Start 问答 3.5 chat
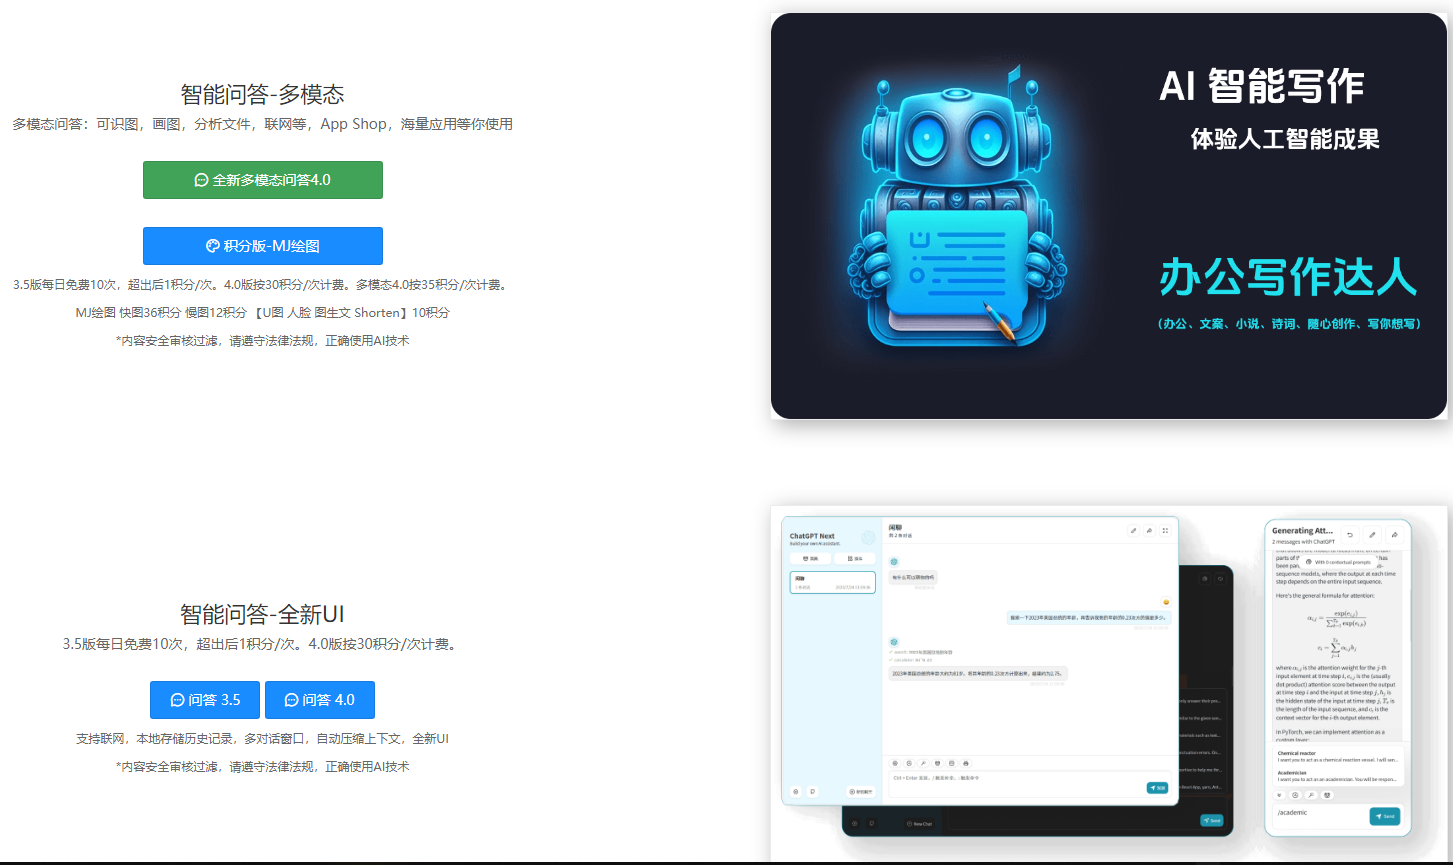 coord(205,700)
